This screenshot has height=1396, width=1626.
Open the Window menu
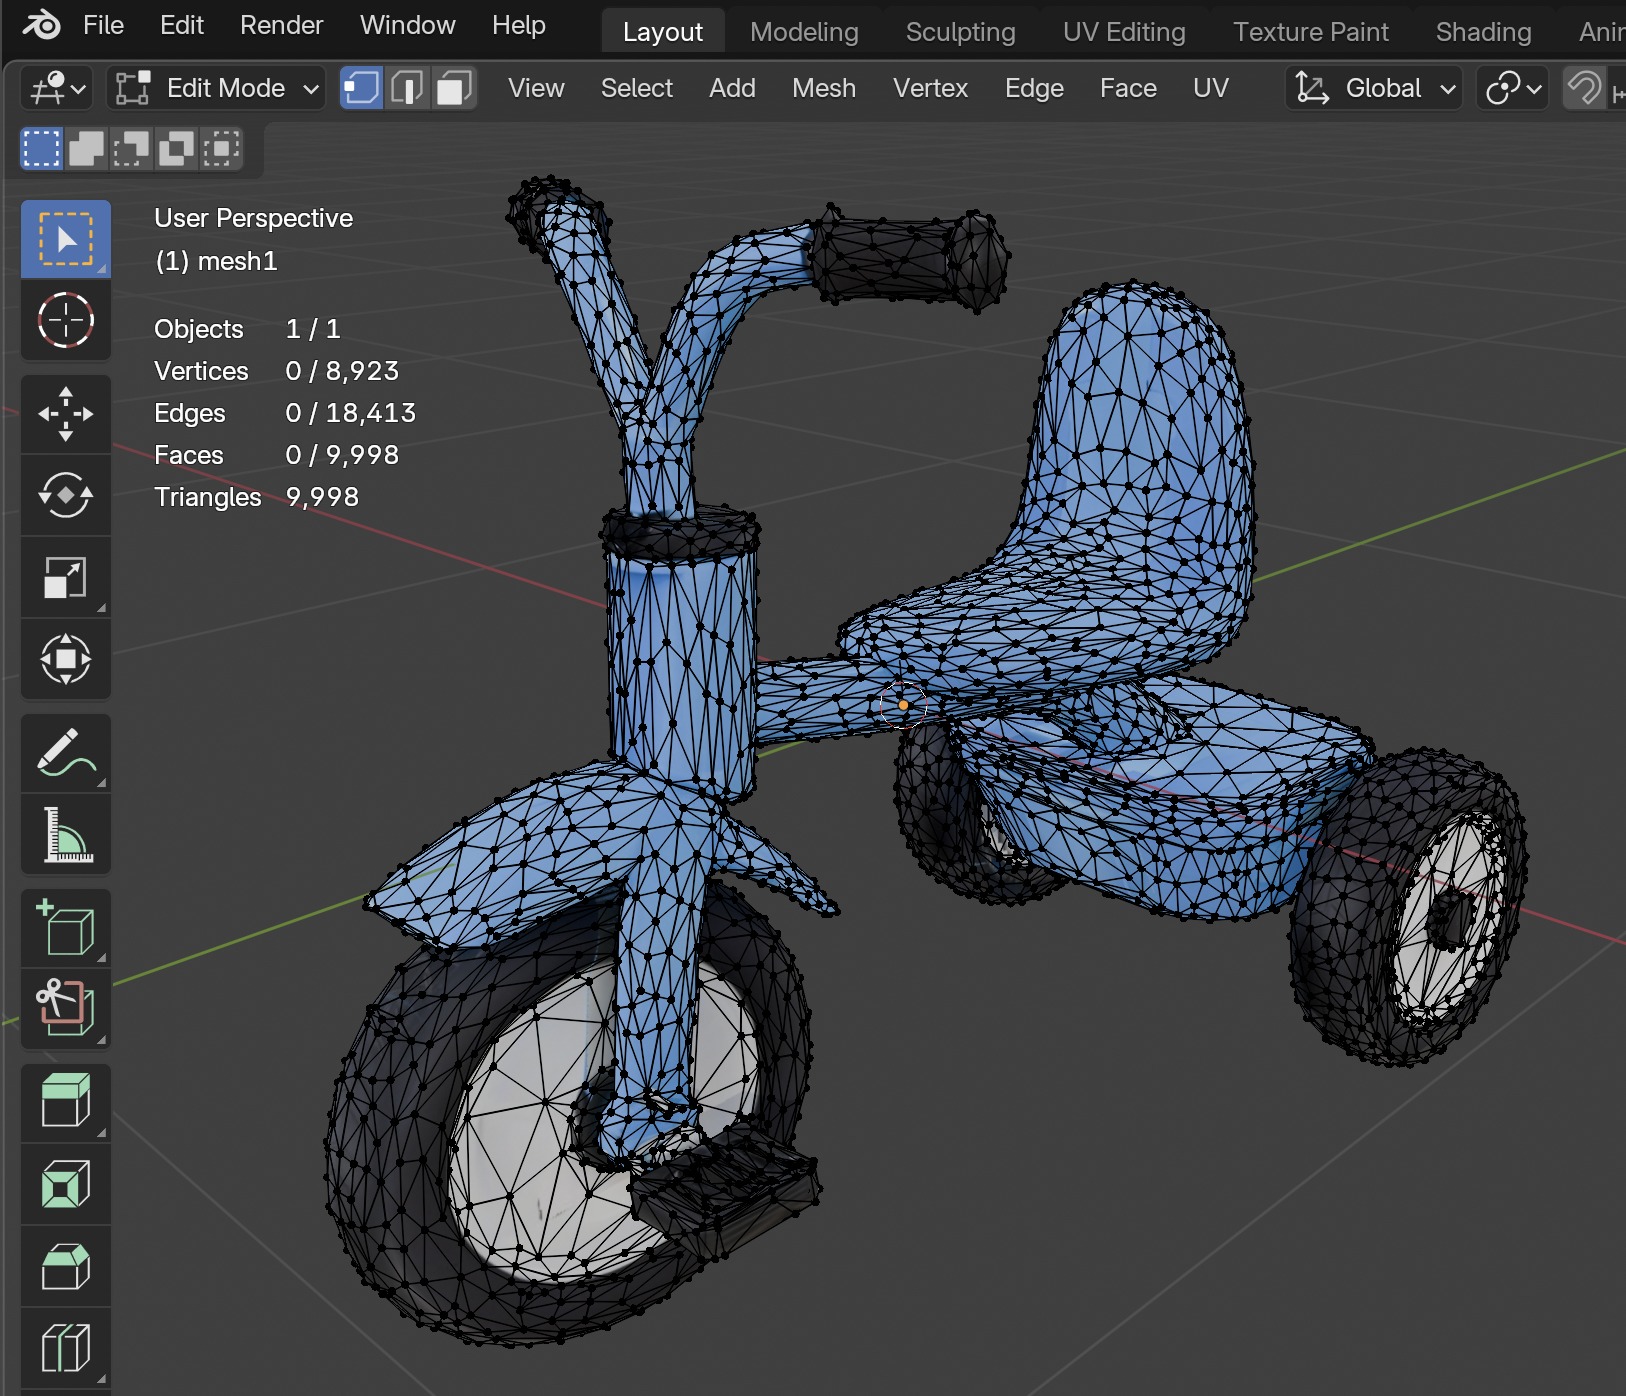407,25
